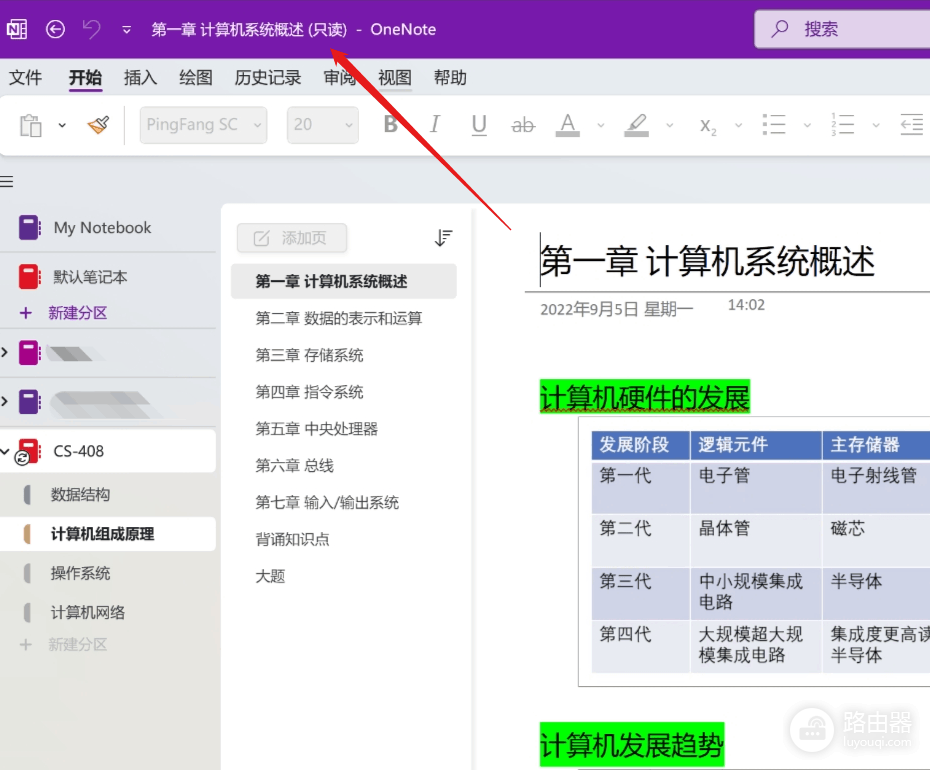Click the OneNote app icon in the title bar
This screenshot has height=770, width=930.
17,29
